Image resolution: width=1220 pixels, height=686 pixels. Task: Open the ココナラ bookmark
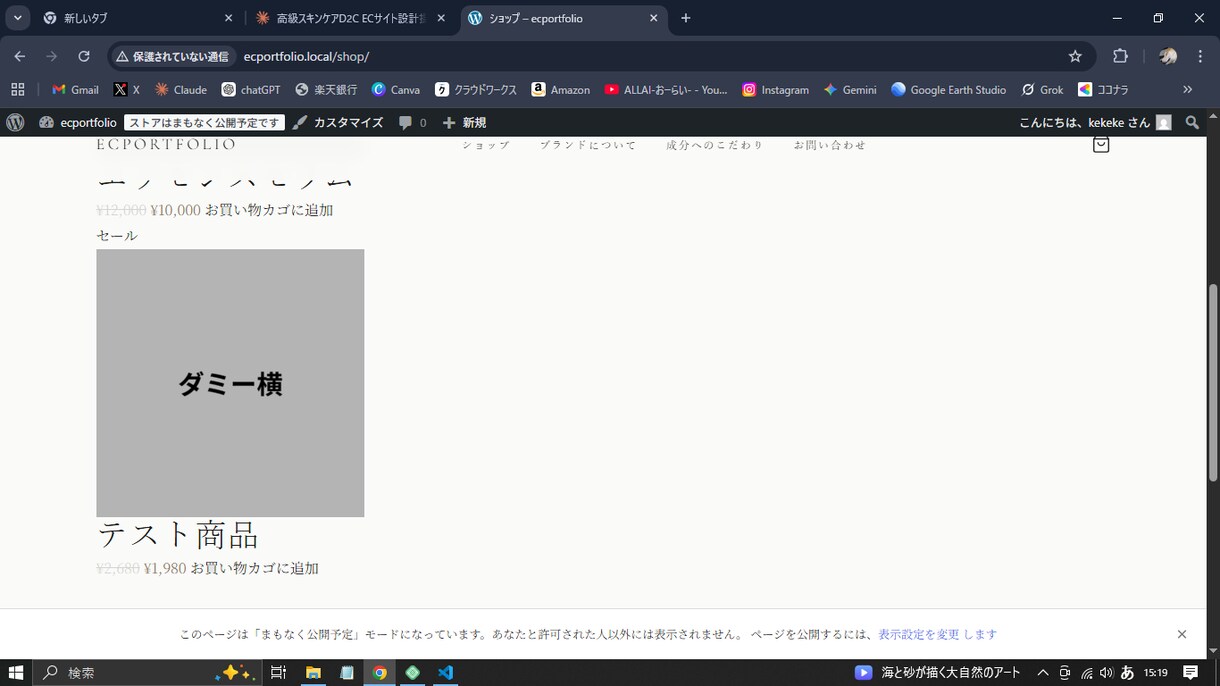1103,89
